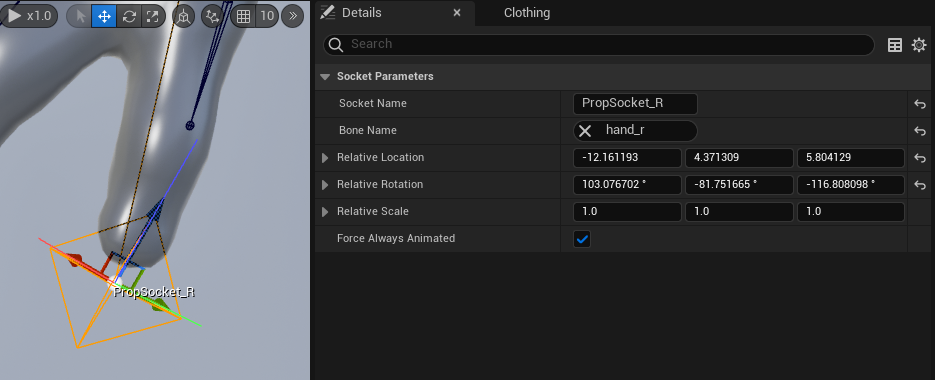Viewport: 935px width, 380px height.
Task: Edit the Socket Name field
Action: pos(635,104)
